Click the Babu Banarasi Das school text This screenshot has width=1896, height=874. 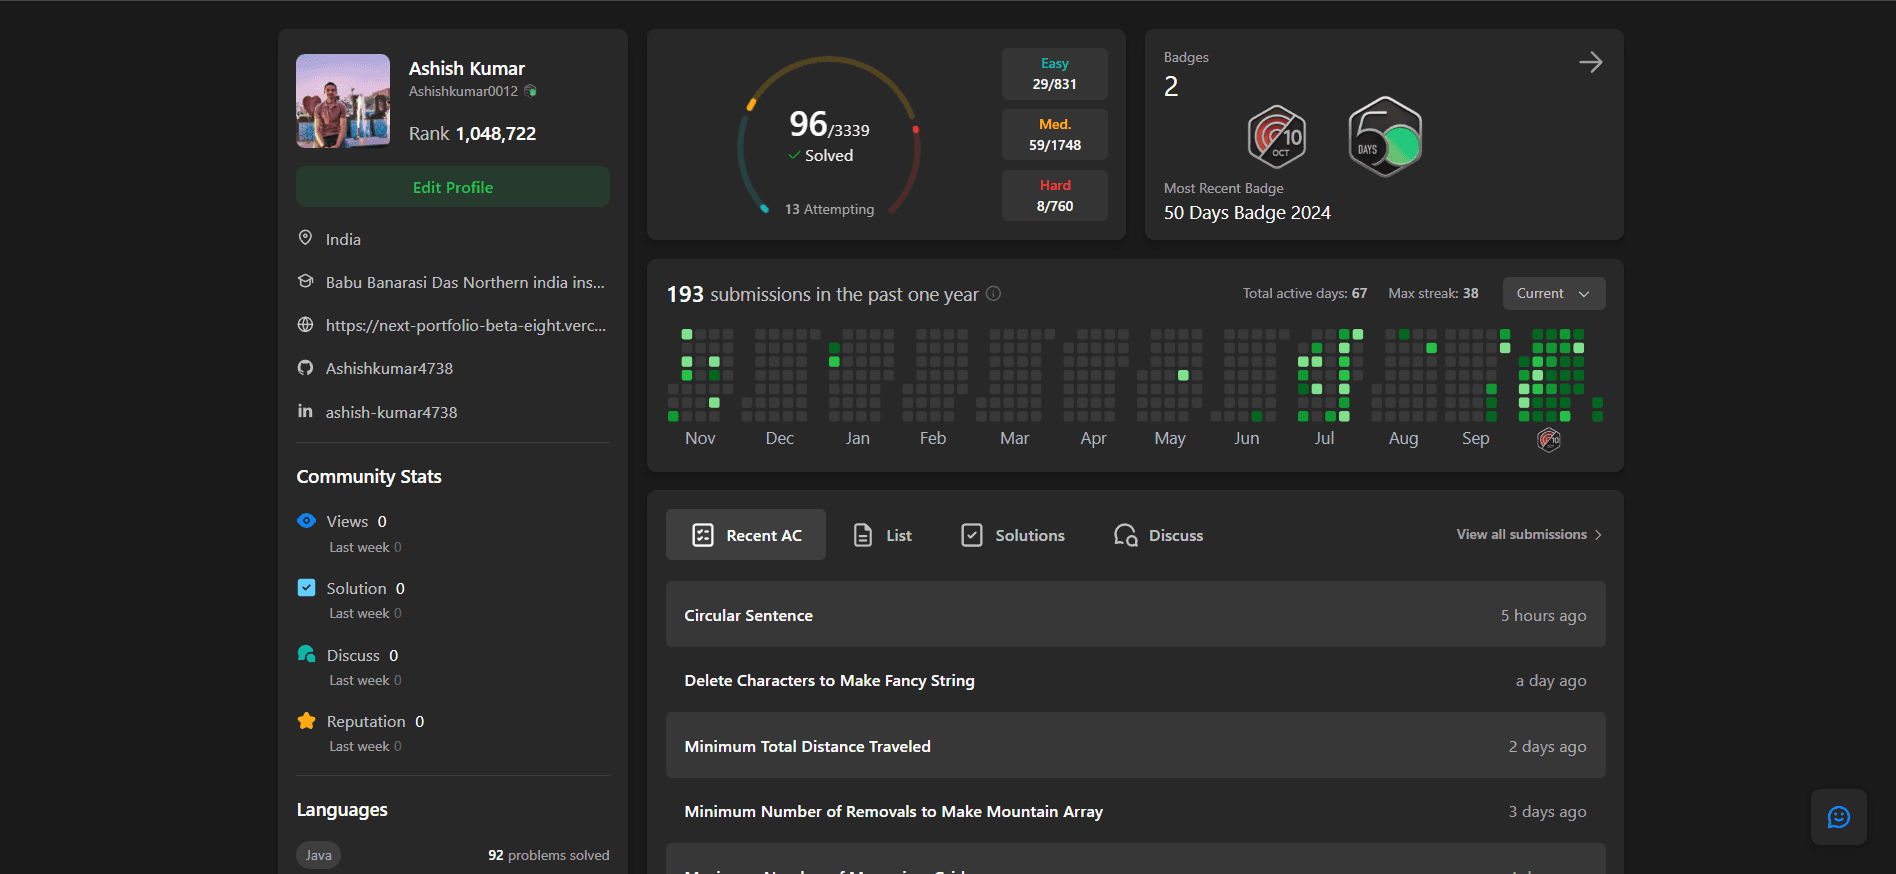[x=465, y=282]
